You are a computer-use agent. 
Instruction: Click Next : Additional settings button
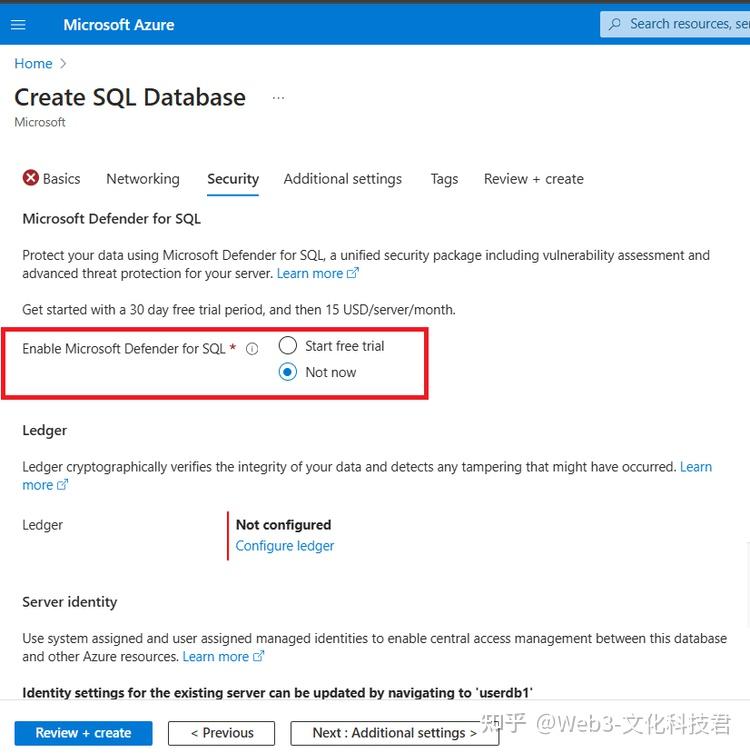tap(394, 733)
